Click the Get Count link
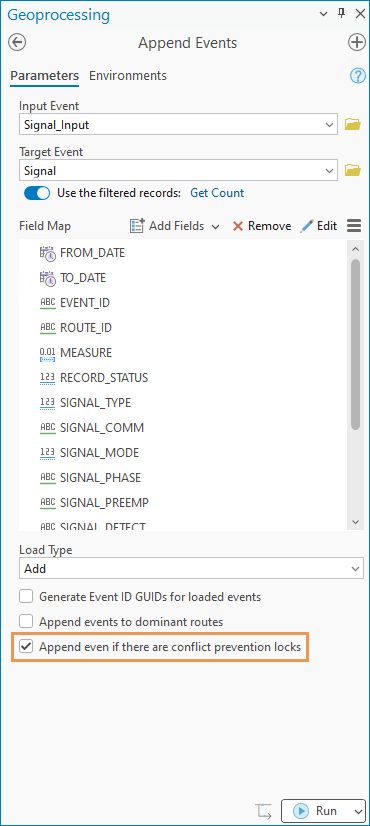370x826 pixels. [x=217, y=193]
